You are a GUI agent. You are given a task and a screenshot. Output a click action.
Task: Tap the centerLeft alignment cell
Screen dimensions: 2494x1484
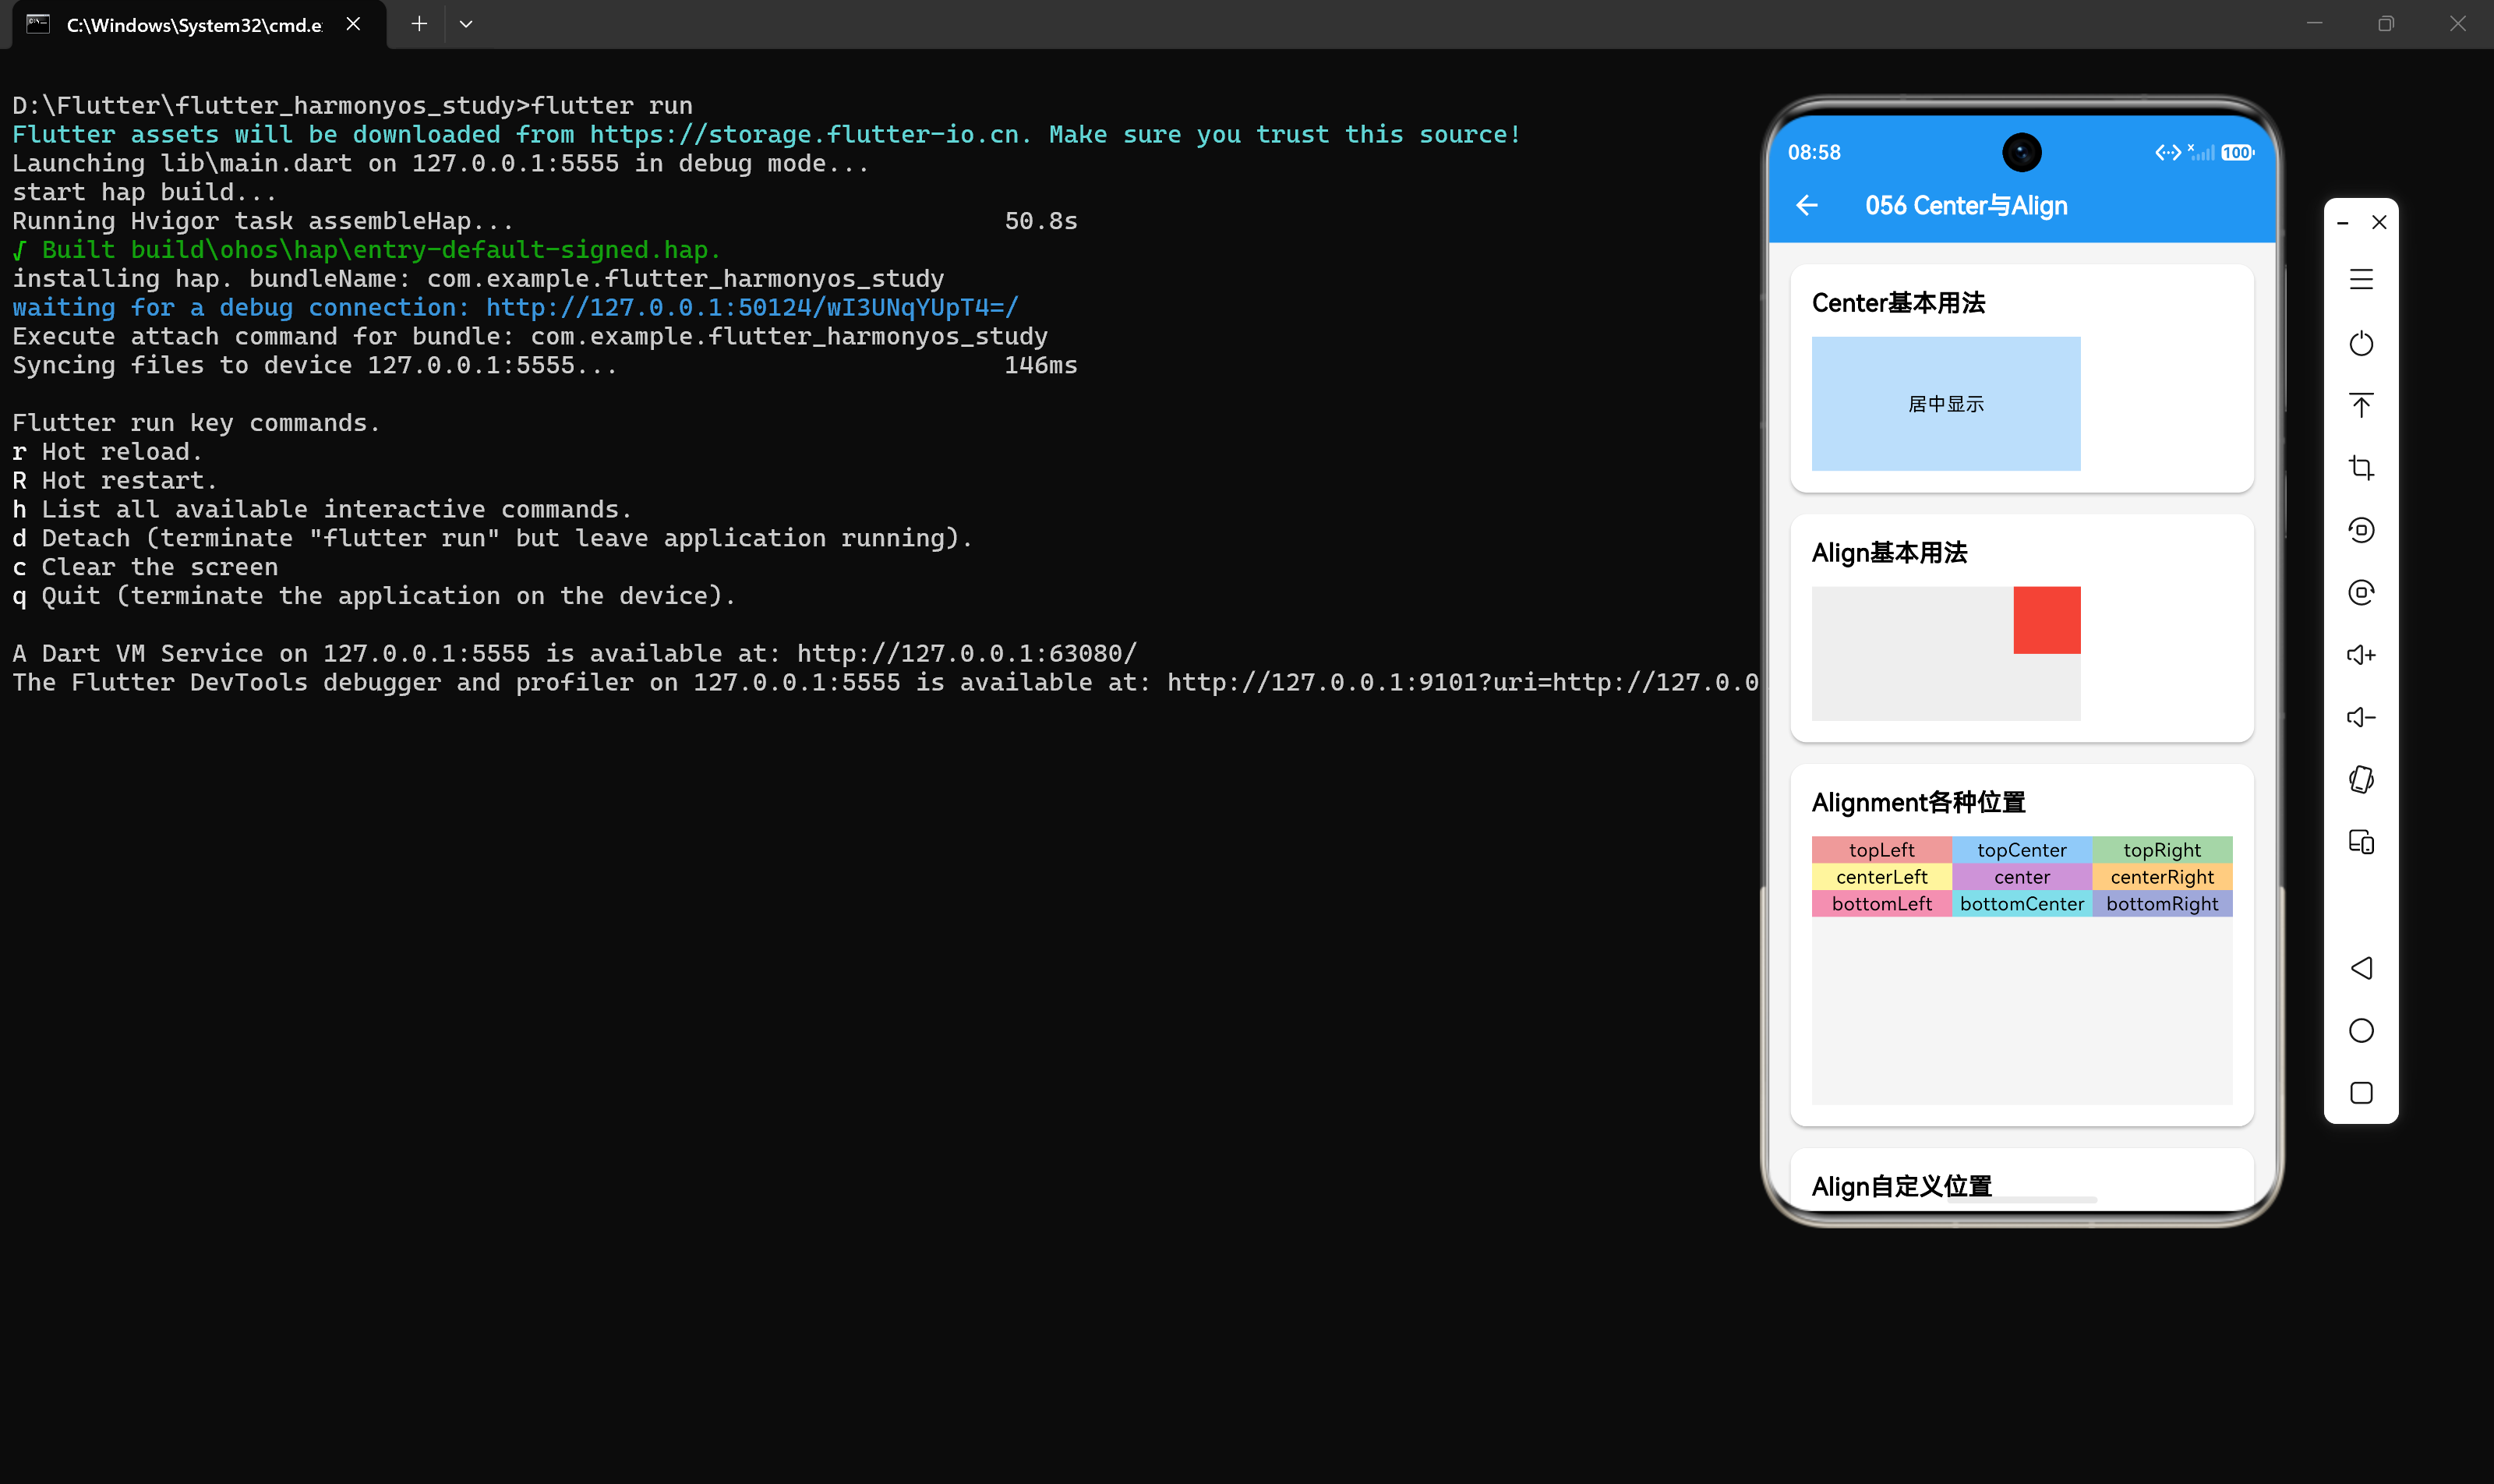pos(1881,877)
